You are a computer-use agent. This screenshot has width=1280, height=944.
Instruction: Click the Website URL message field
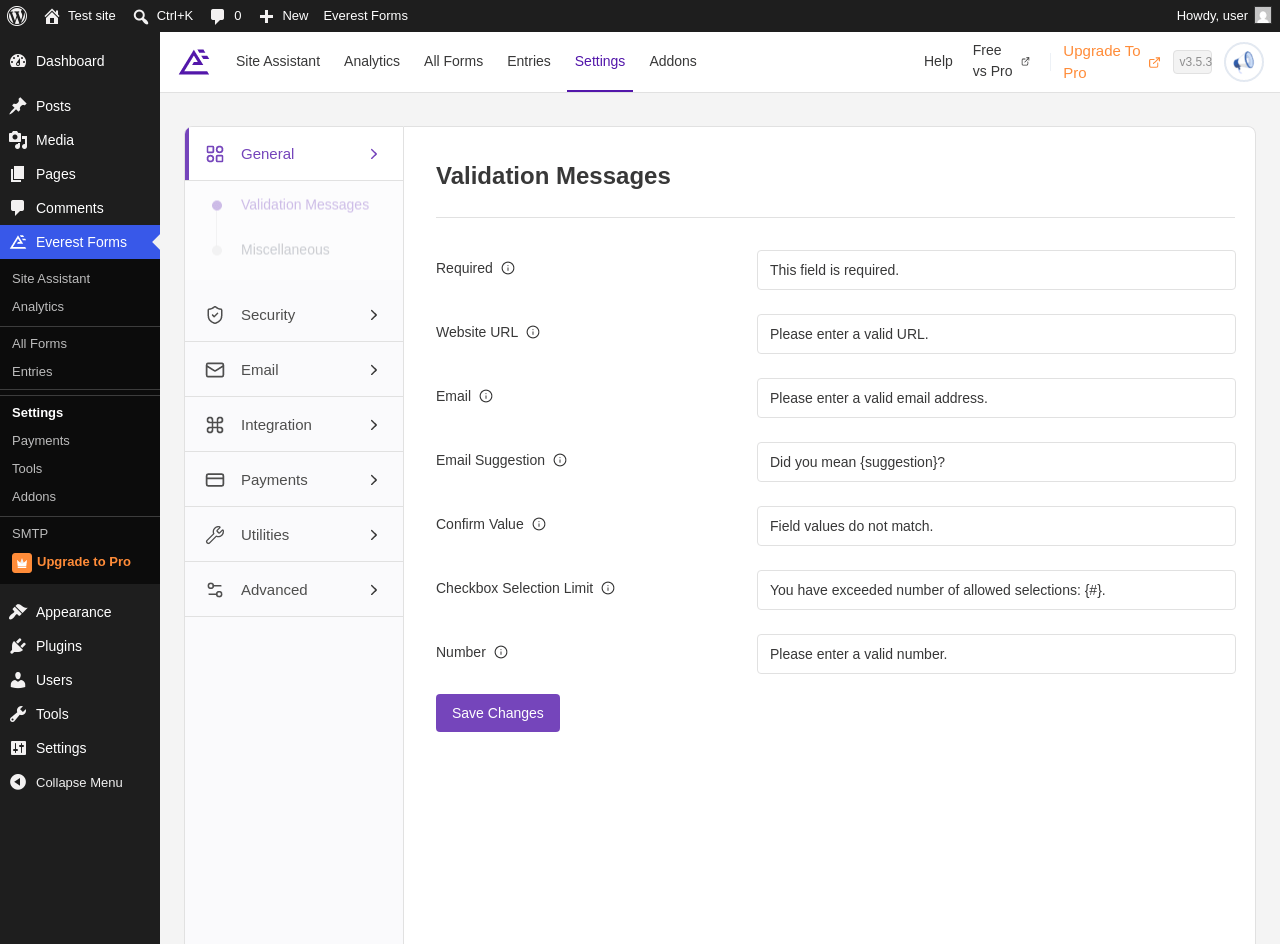[996, 334]
